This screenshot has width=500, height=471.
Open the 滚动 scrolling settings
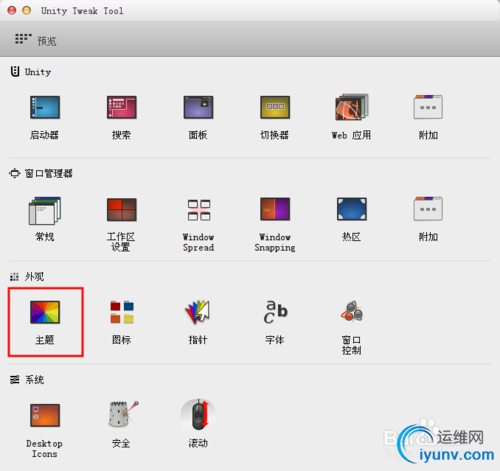pos(198,424)
